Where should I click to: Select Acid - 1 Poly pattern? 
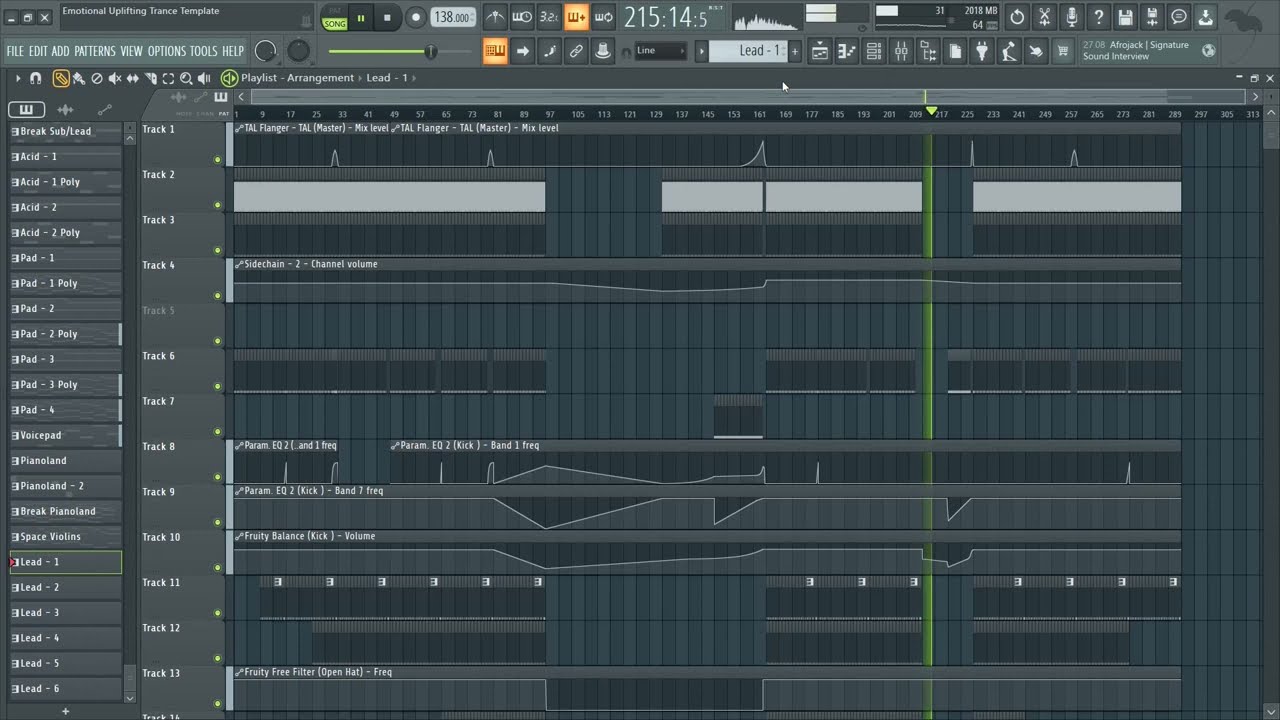pos(65,182)
